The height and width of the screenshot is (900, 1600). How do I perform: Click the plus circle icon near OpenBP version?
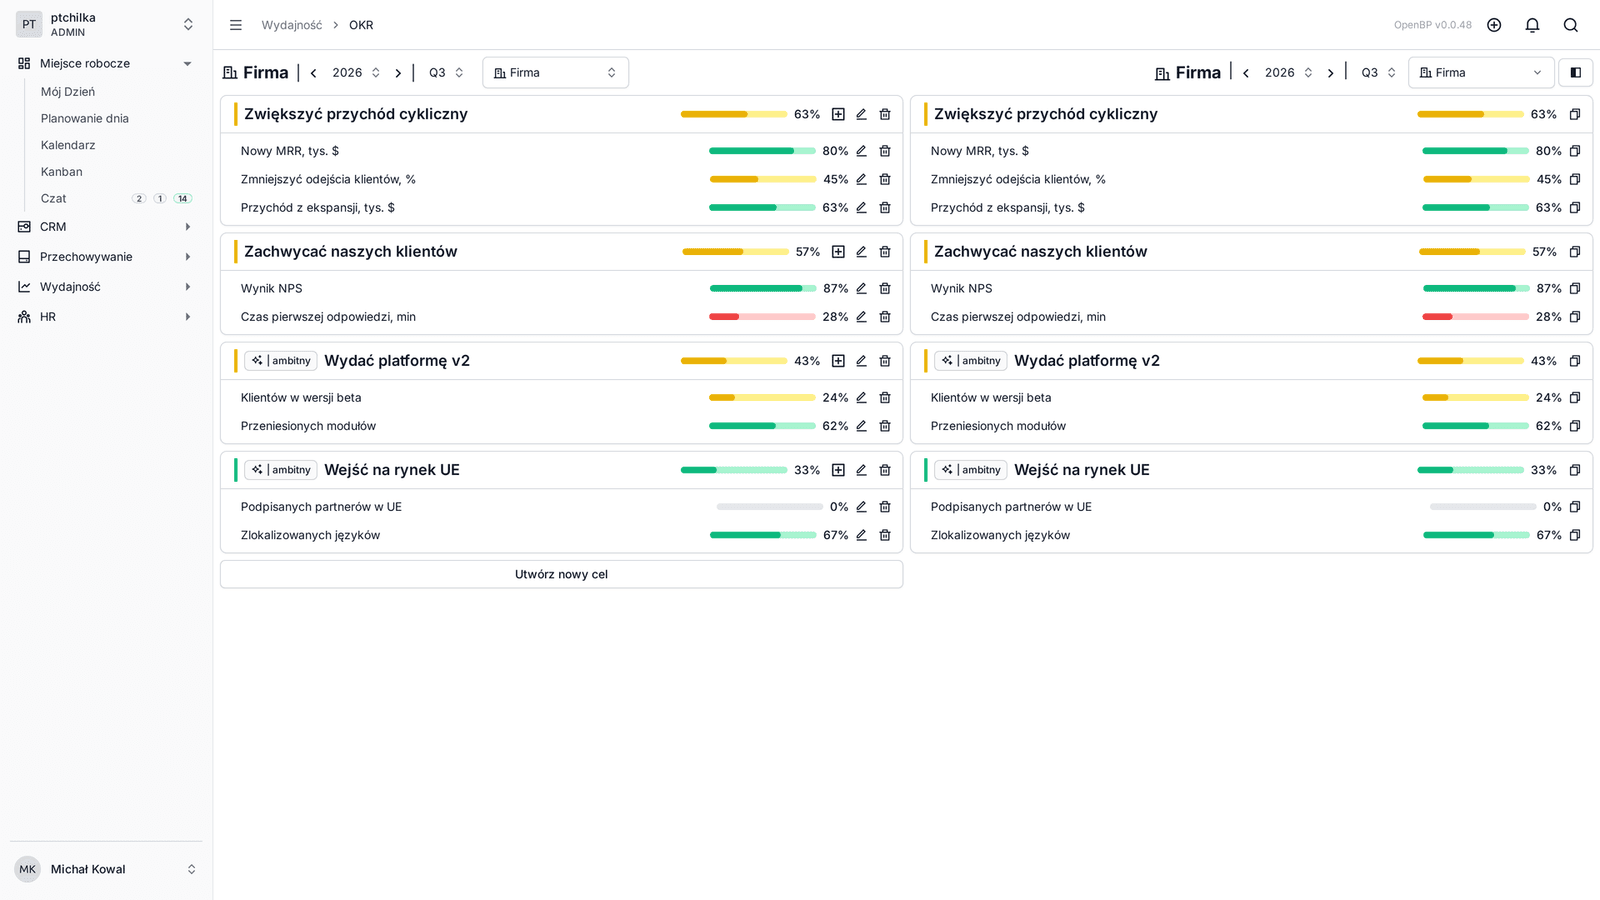1494,25
